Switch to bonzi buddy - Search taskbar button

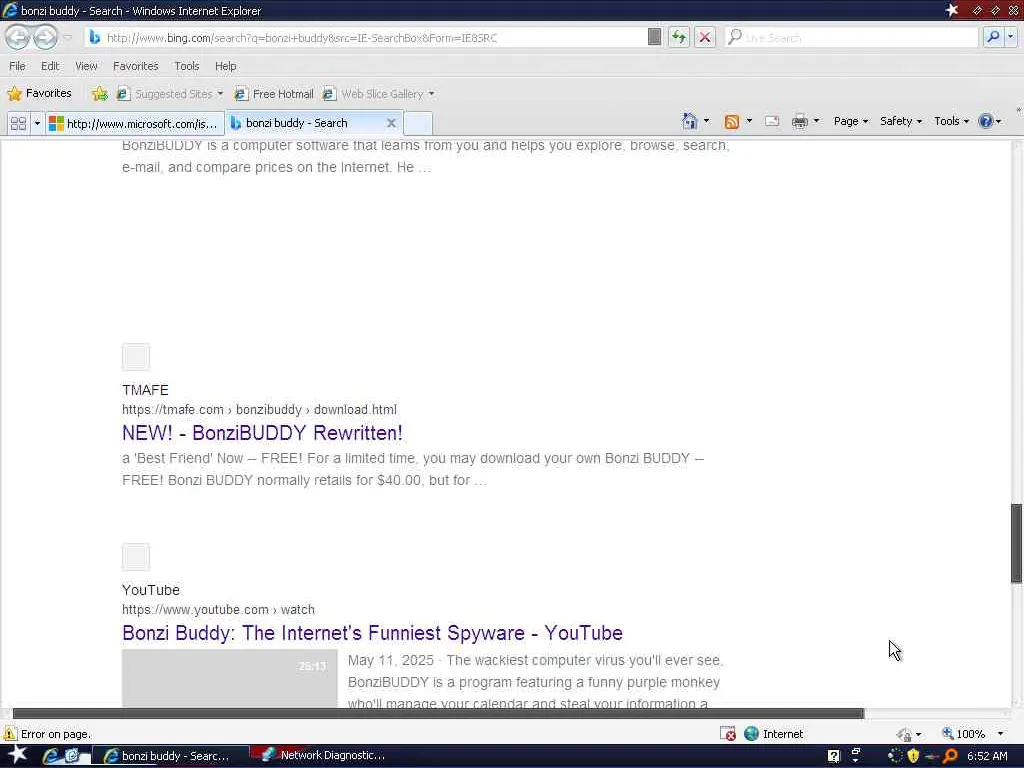[171, 756]
